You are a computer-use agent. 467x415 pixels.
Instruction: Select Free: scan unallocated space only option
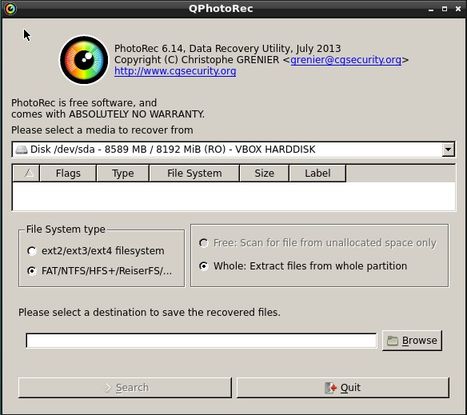[318, 243]
